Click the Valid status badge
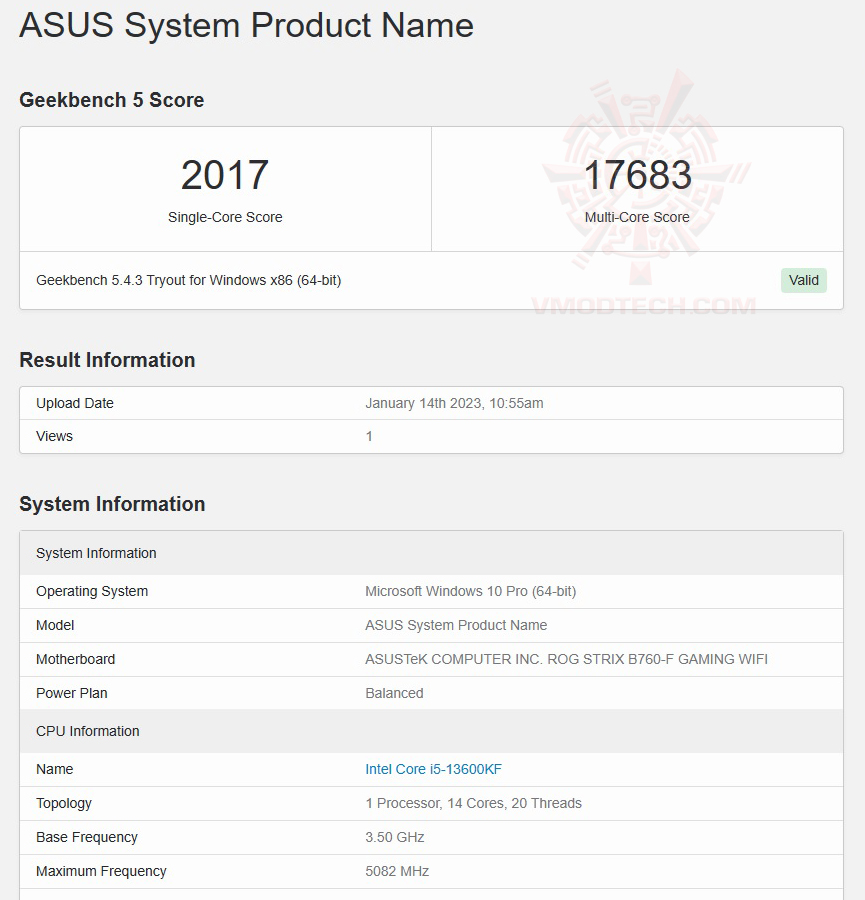The width and height of the screenshot is (865, 900). pos(803,280)
